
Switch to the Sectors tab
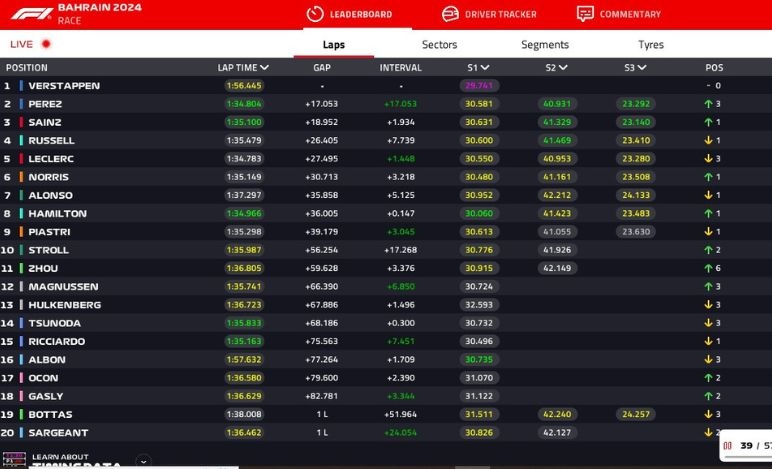[439, 45]
